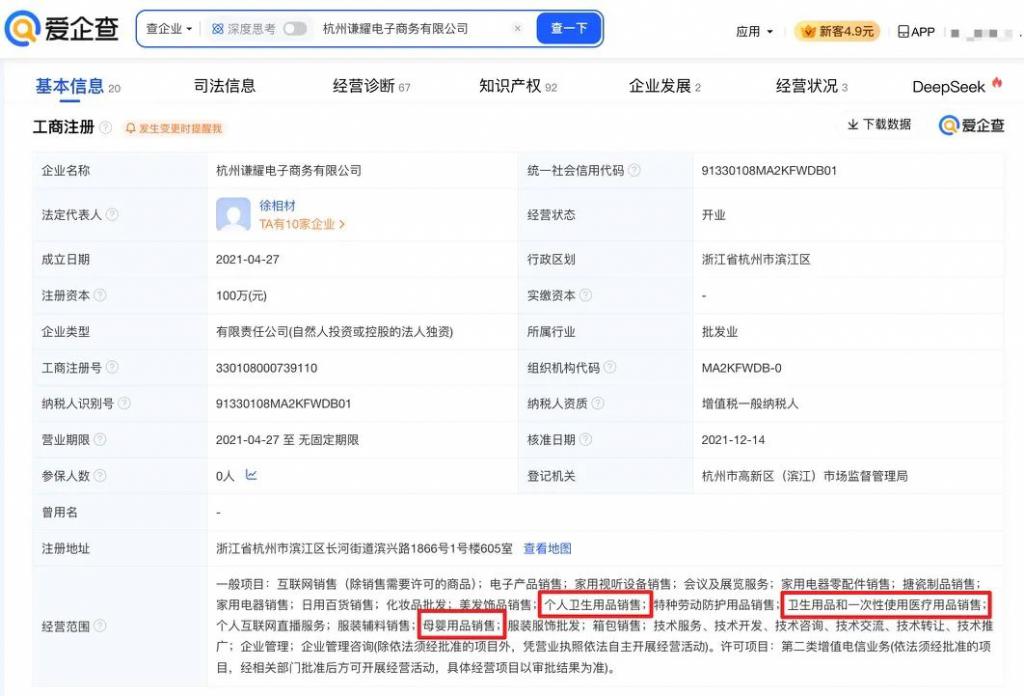Click the 登记机关 value 杭州市高新区（滨江）市场监督管理局
This screenshot has width=1024, height=696.
click(x=805, y=475)
